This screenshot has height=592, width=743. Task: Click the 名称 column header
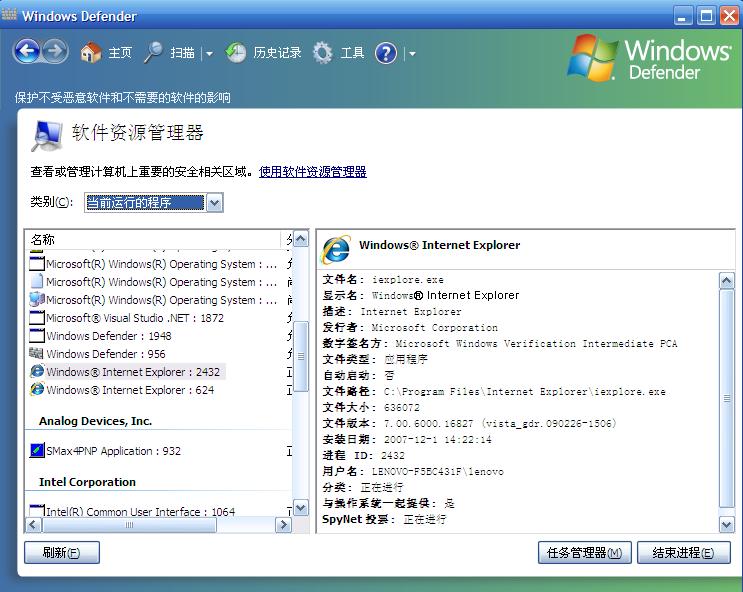tap(152, 239)
